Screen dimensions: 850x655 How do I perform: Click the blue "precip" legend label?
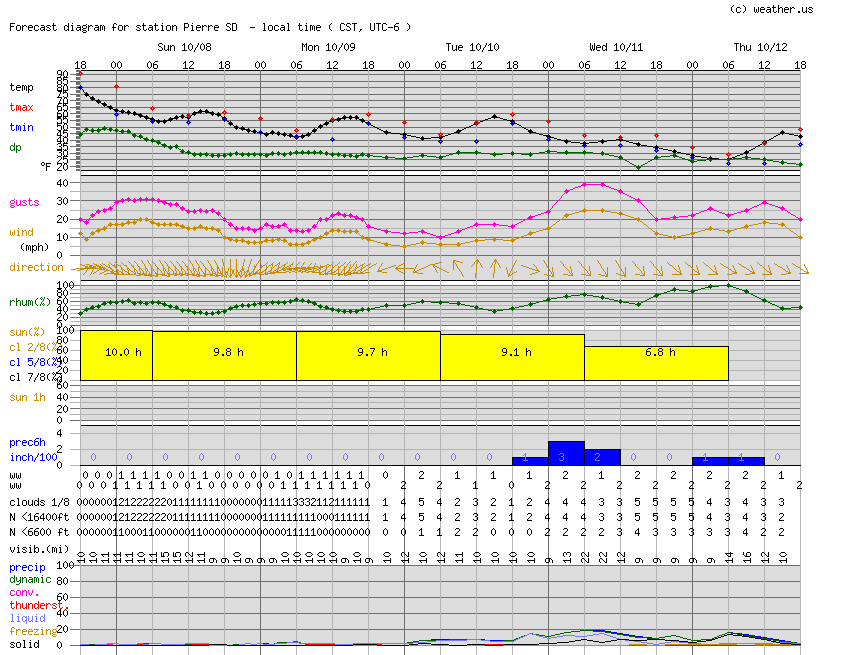tap(27, 568)
